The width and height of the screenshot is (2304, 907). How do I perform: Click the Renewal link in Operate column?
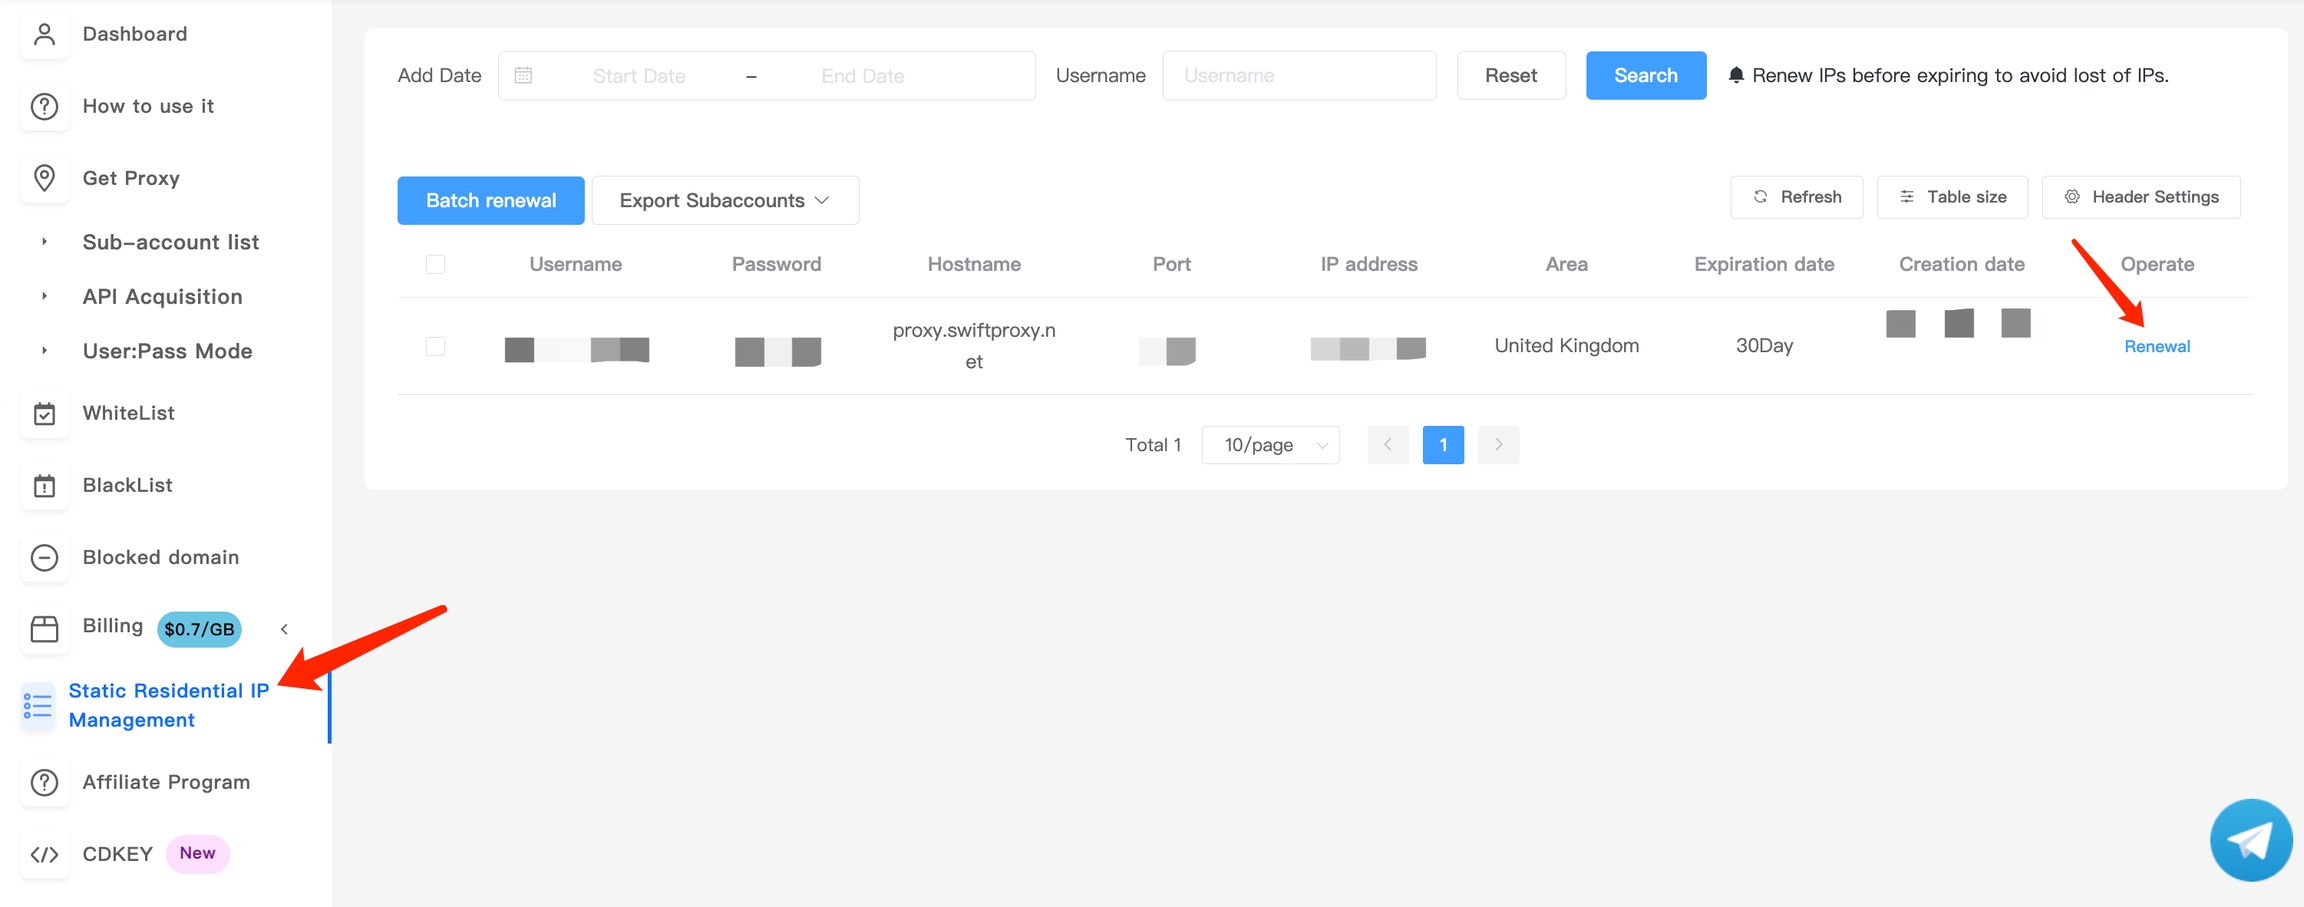point(2156,346)
